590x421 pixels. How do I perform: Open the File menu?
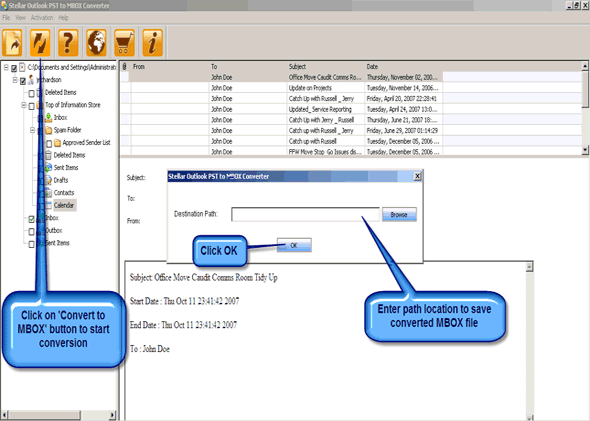(x=6, y=18)
